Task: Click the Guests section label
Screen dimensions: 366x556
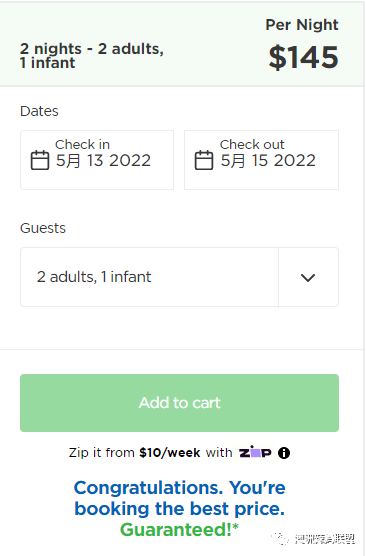Action: pos(43,228)
